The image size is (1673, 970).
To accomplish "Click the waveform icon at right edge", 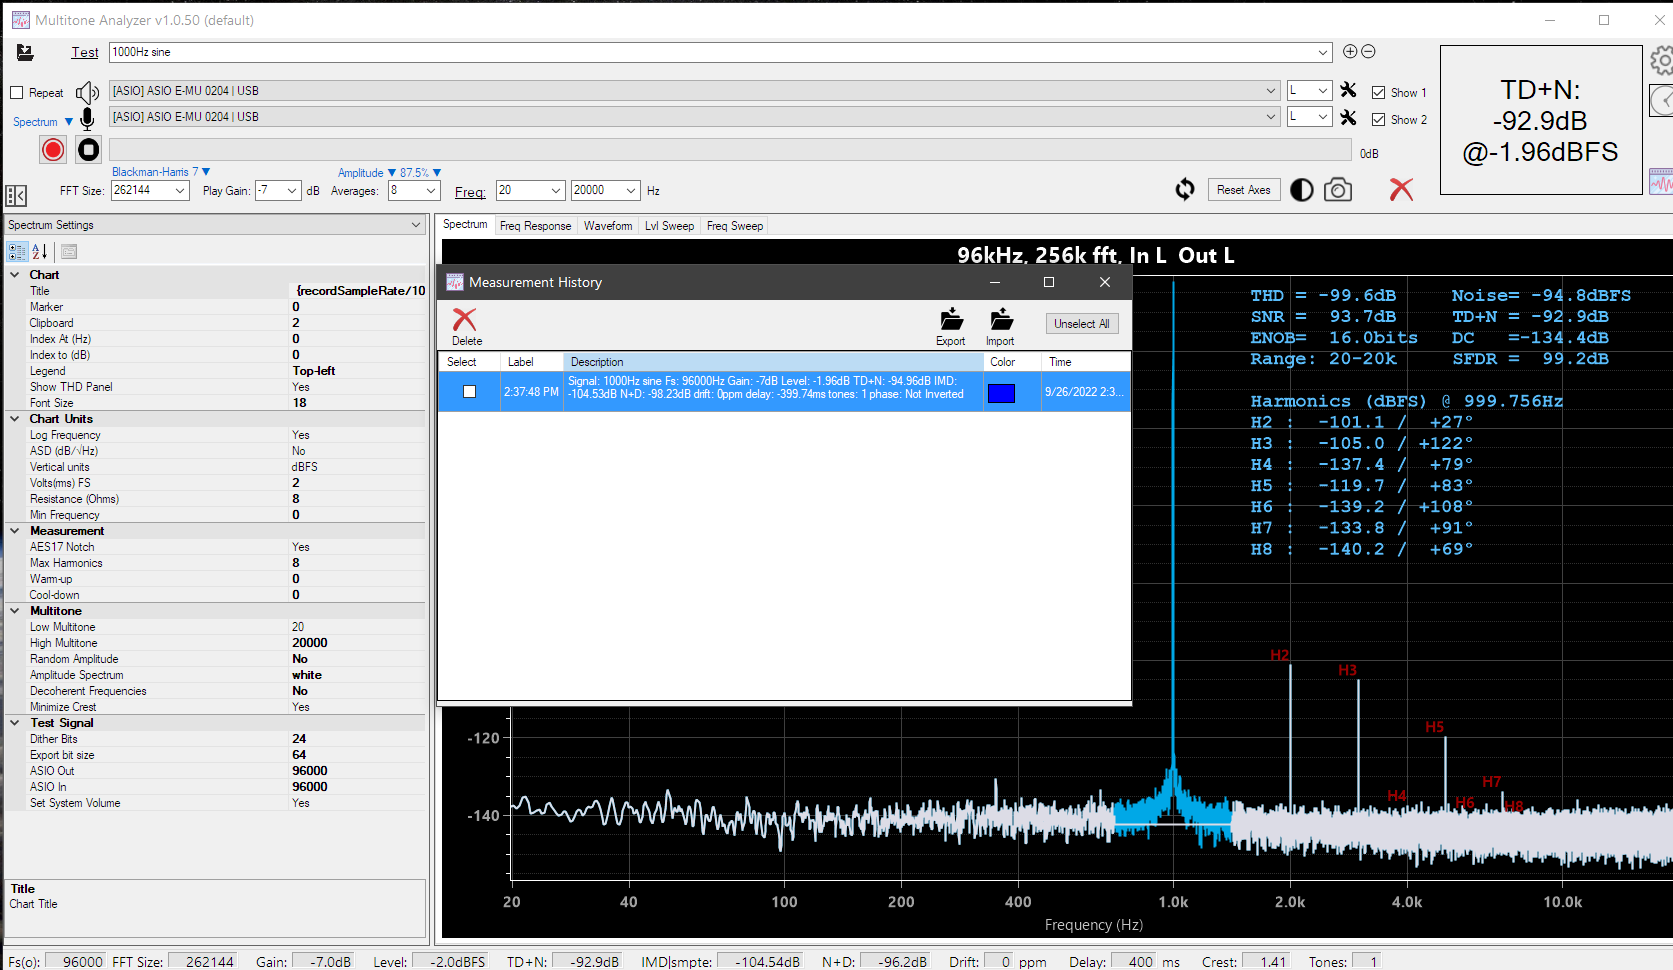I will click(x=1661, y=182).
